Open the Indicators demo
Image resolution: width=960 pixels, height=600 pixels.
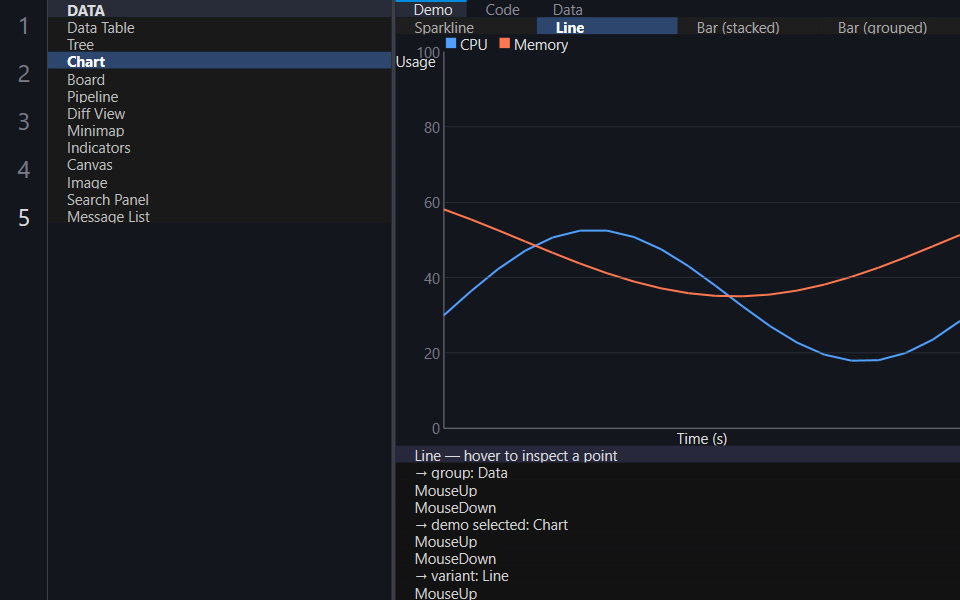219,148
